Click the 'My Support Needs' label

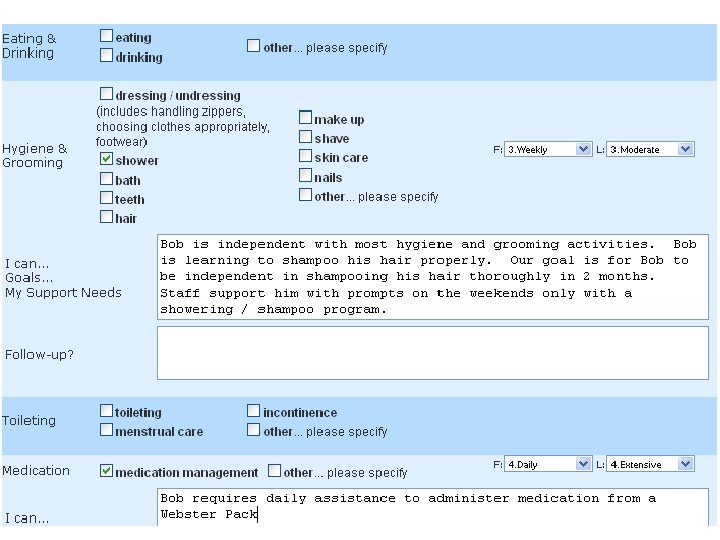pyautogui.click(x=63, y=292)
